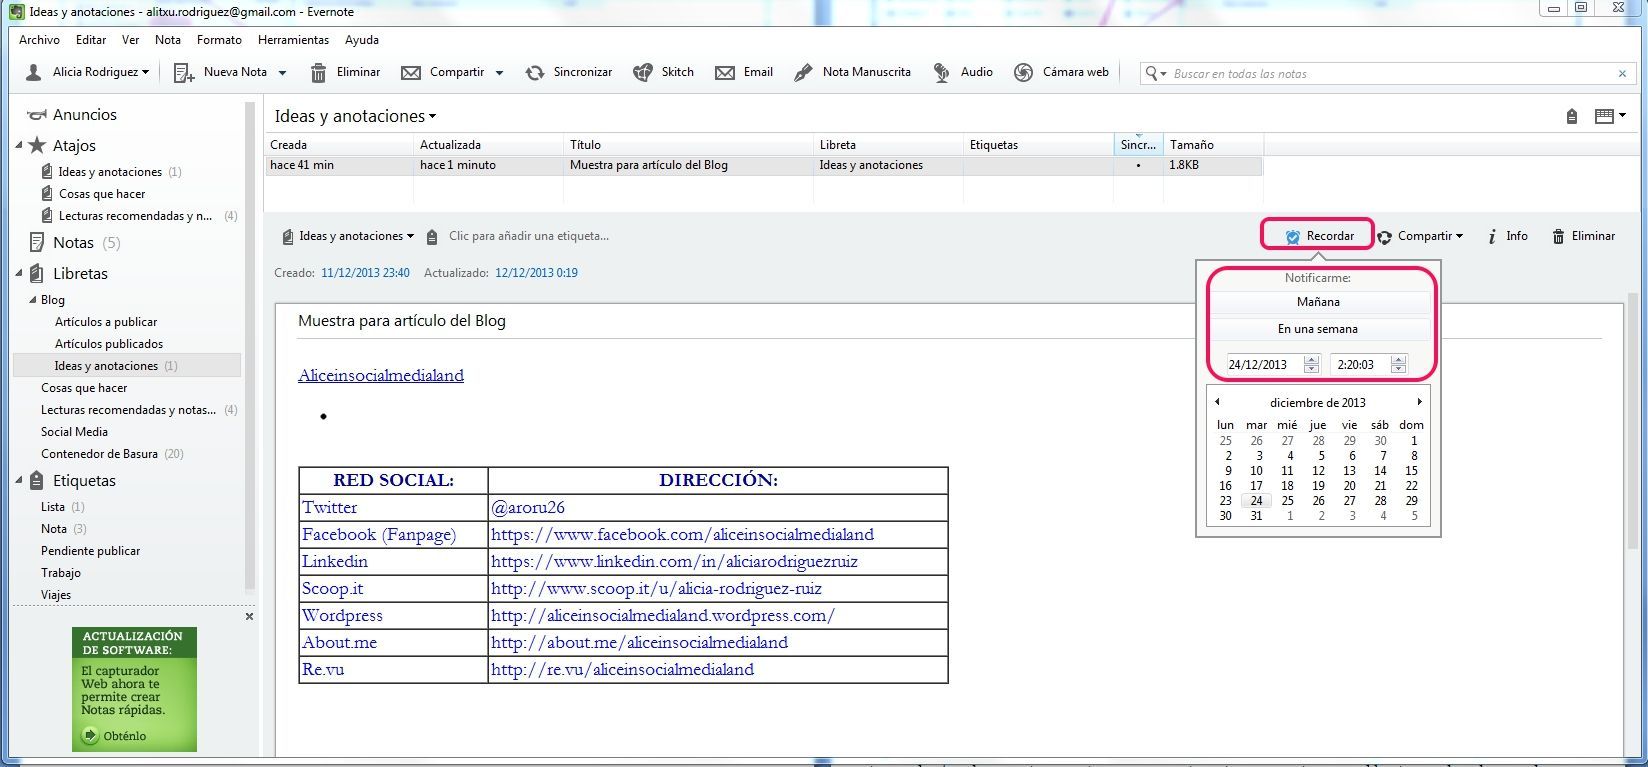Sort notes by the Creada column header
The width and height of the screenshot is (1648, 767).
(340, 145)
